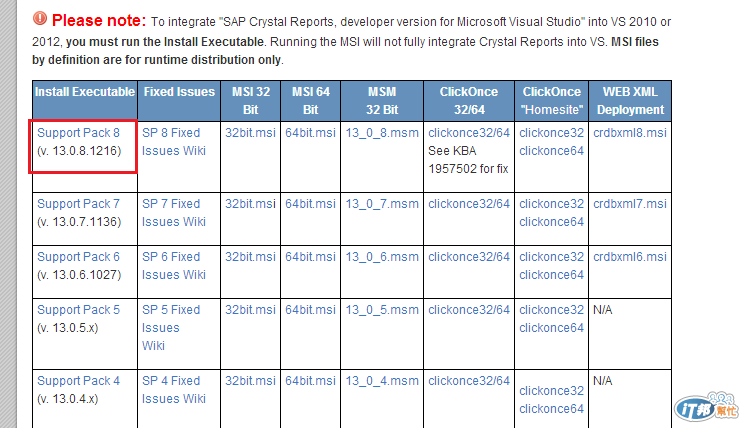Download the 13_0_6.msm merge module
This screenshot has width=743, height=428.
click(382, 257)
